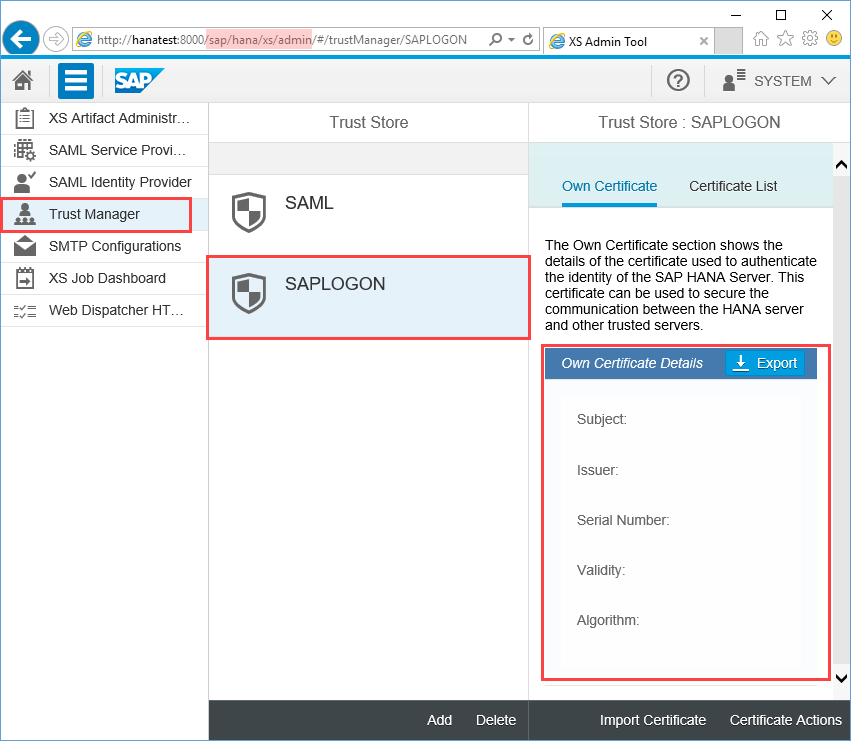The image size is (851, 741).
Task: Click the XS Job Dashboard calendar icon
Action: [24, 278]
